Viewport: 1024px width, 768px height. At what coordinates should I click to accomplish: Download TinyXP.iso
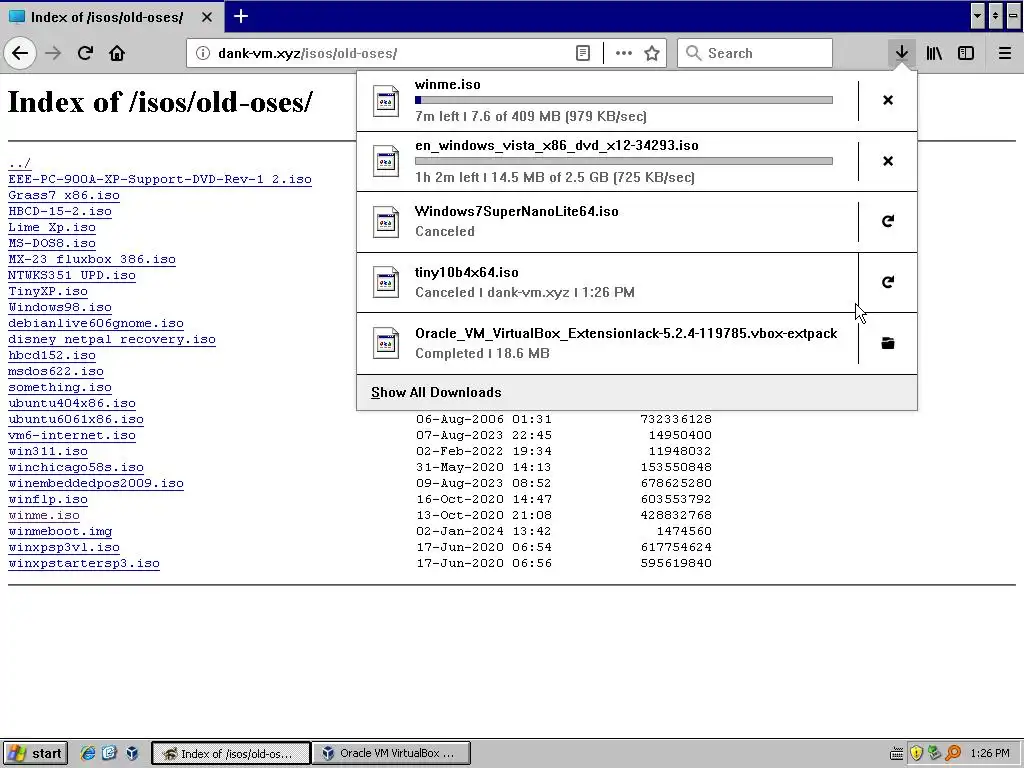pyautogui.click(x=48, y=291)
